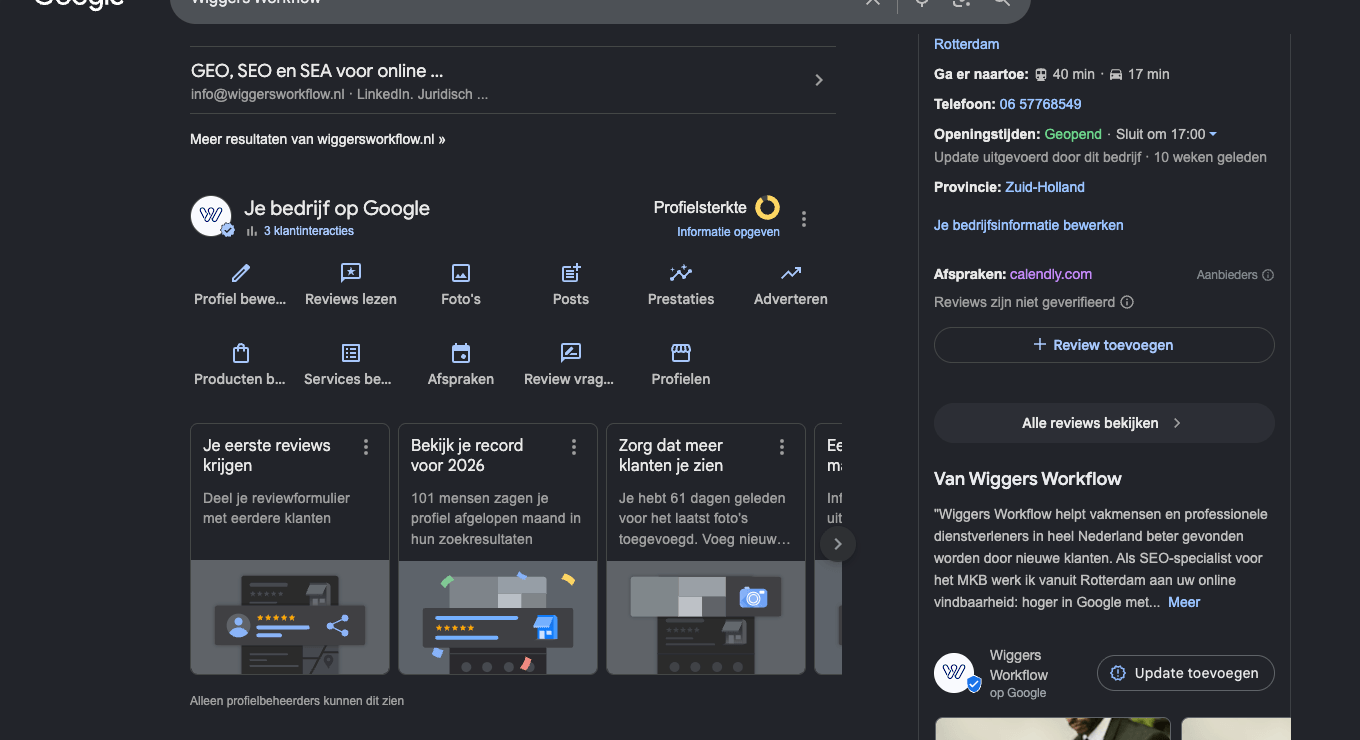Open 'Zorg dat meer klanten je zien' card illustration
1360x740 pixels.
(x=706, y=617)
